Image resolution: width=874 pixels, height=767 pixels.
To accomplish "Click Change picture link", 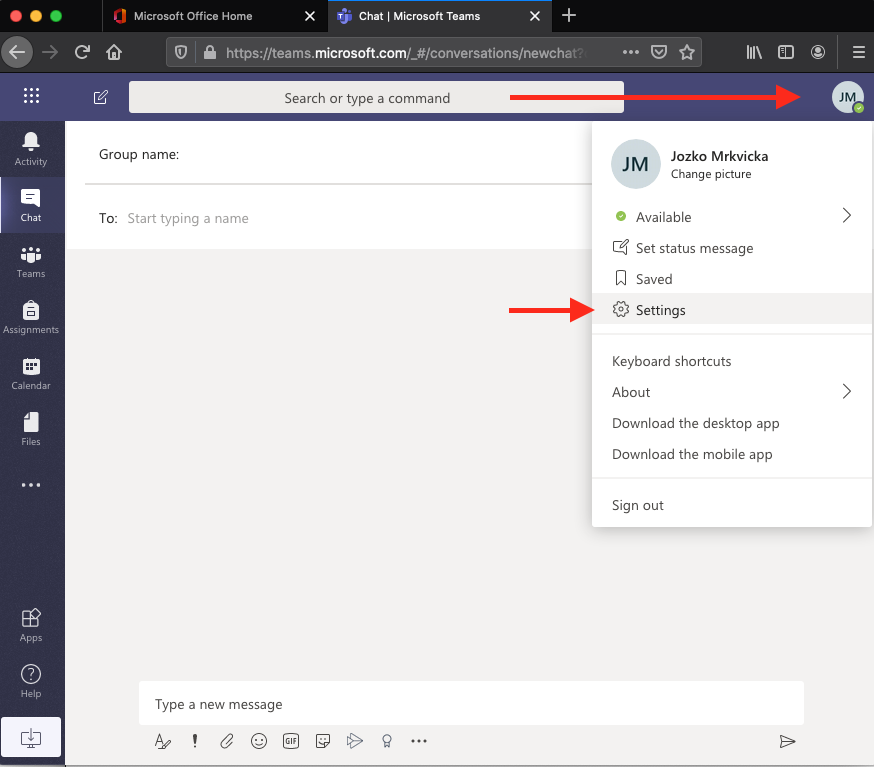I will point(711,174).
